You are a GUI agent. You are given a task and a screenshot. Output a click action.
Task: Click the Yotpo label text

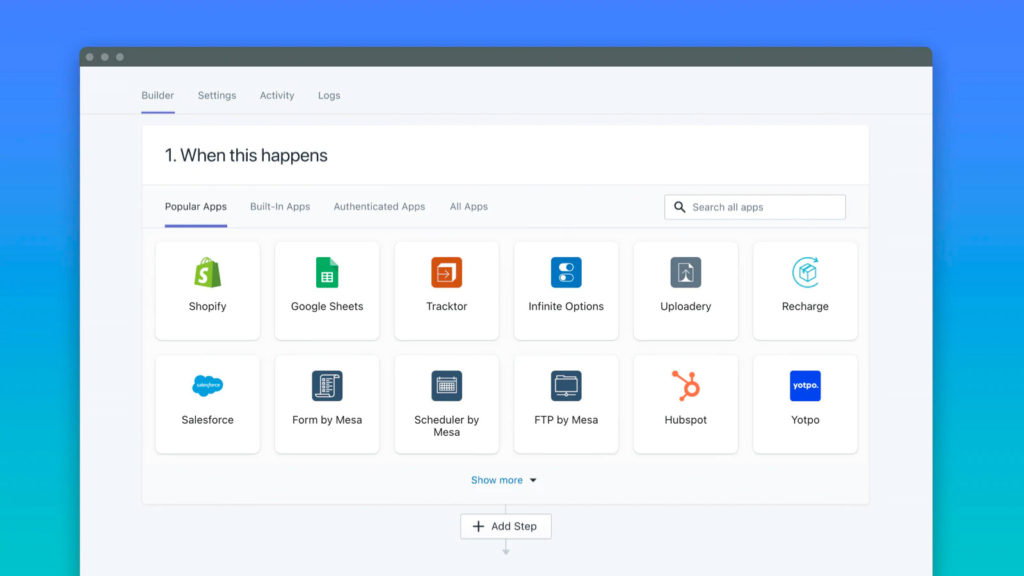click(x=805, y=420)
